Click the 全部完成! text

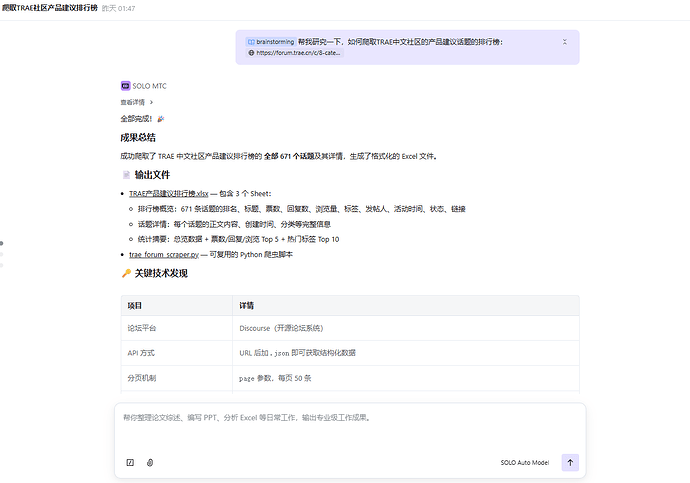(136, 119)
